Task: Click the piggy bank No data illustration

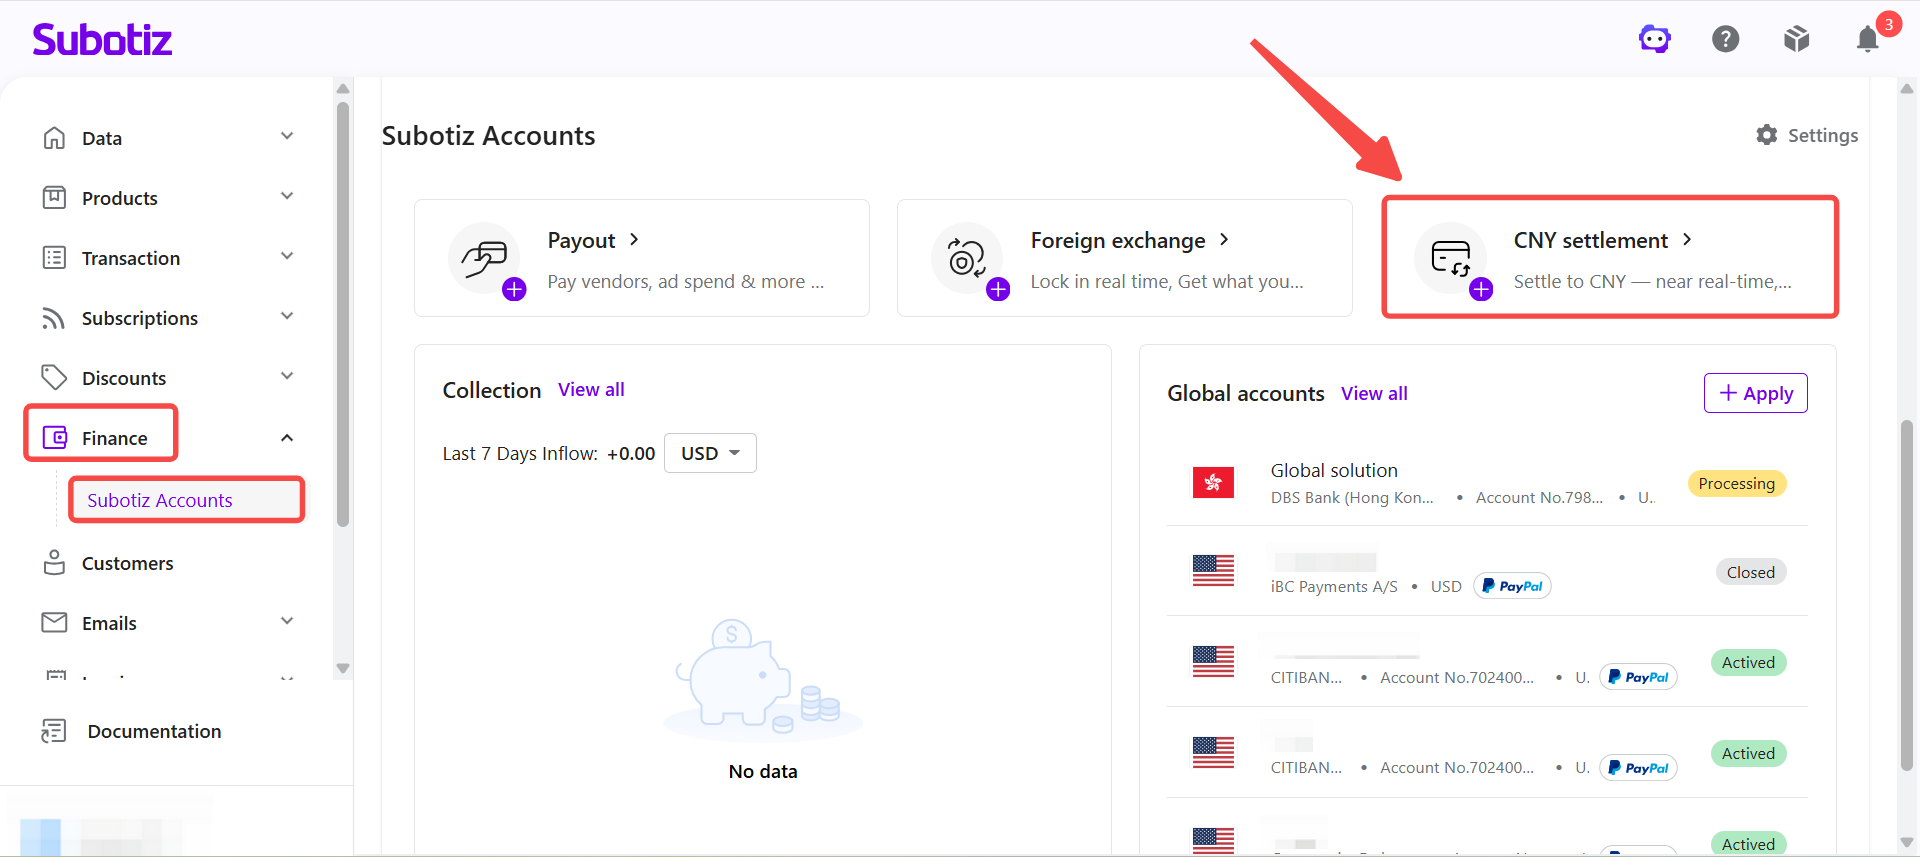Action: tap(763, 679)
